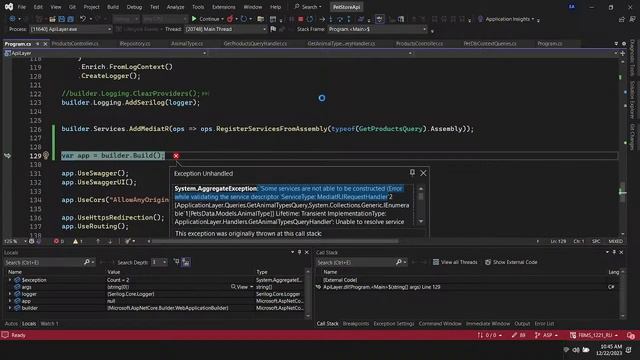Screen dimensions: 640x360
Task: Click the Restart debugging icon
Action: click(x=310, y=19)
